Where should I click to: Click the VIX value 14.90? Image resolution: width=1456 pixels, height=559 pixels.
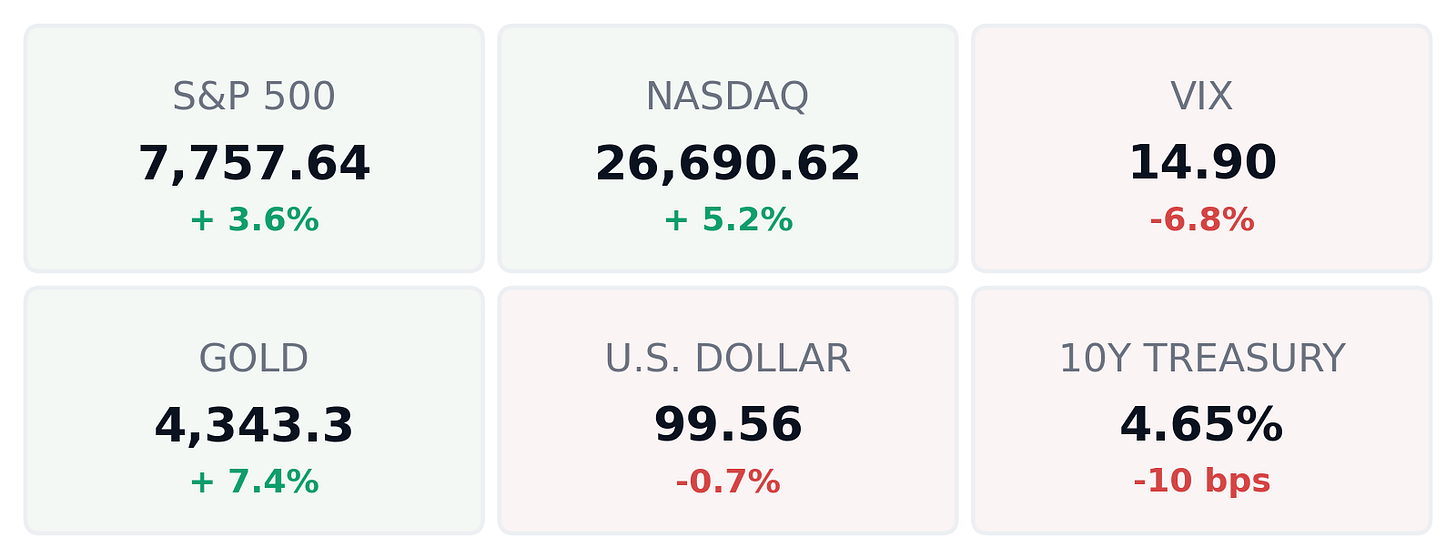tap(1202, 163)
